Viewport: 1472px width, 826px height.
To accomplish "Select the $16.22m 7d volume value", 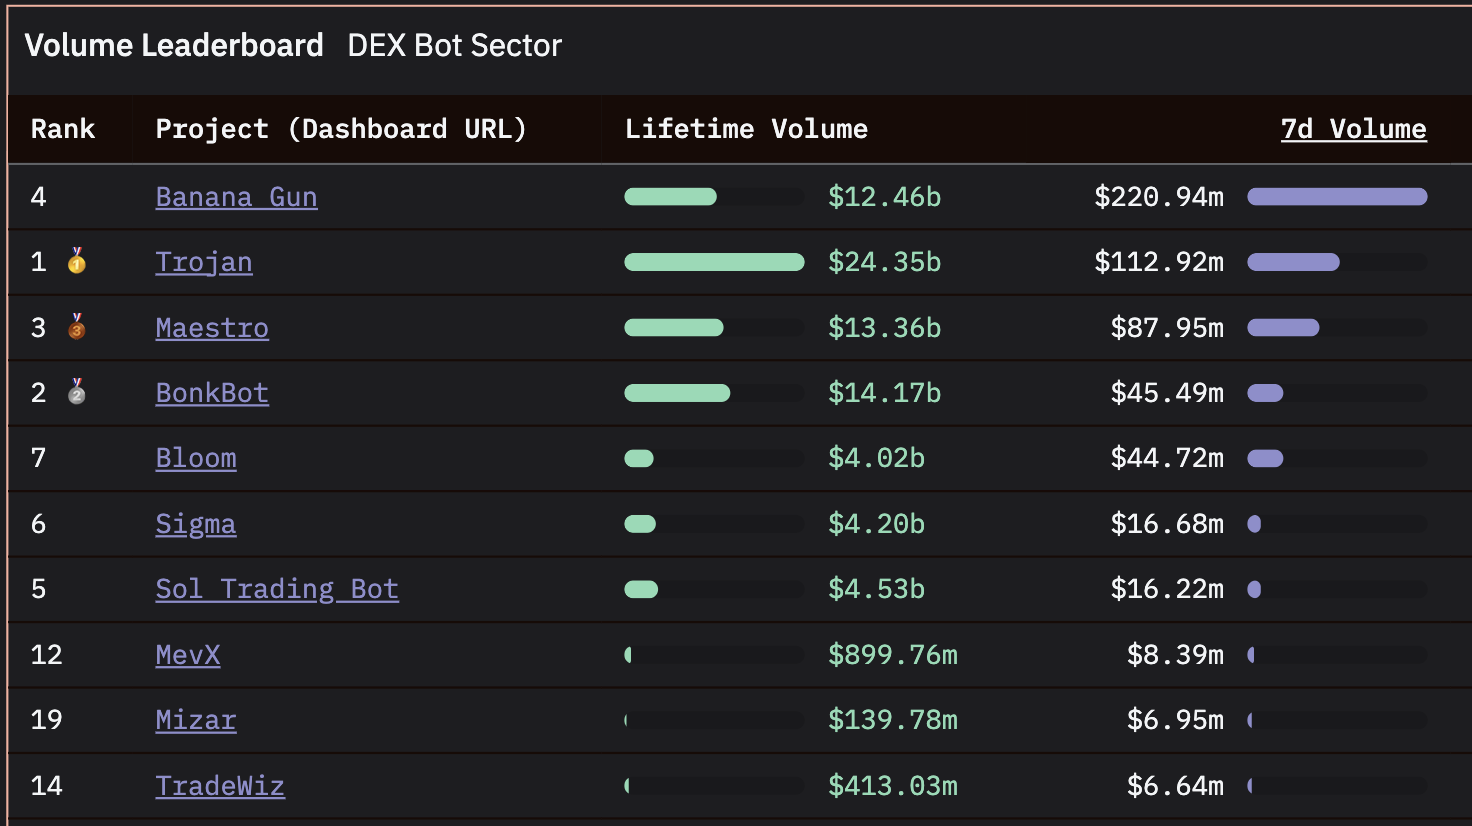I will (1167, 589).
